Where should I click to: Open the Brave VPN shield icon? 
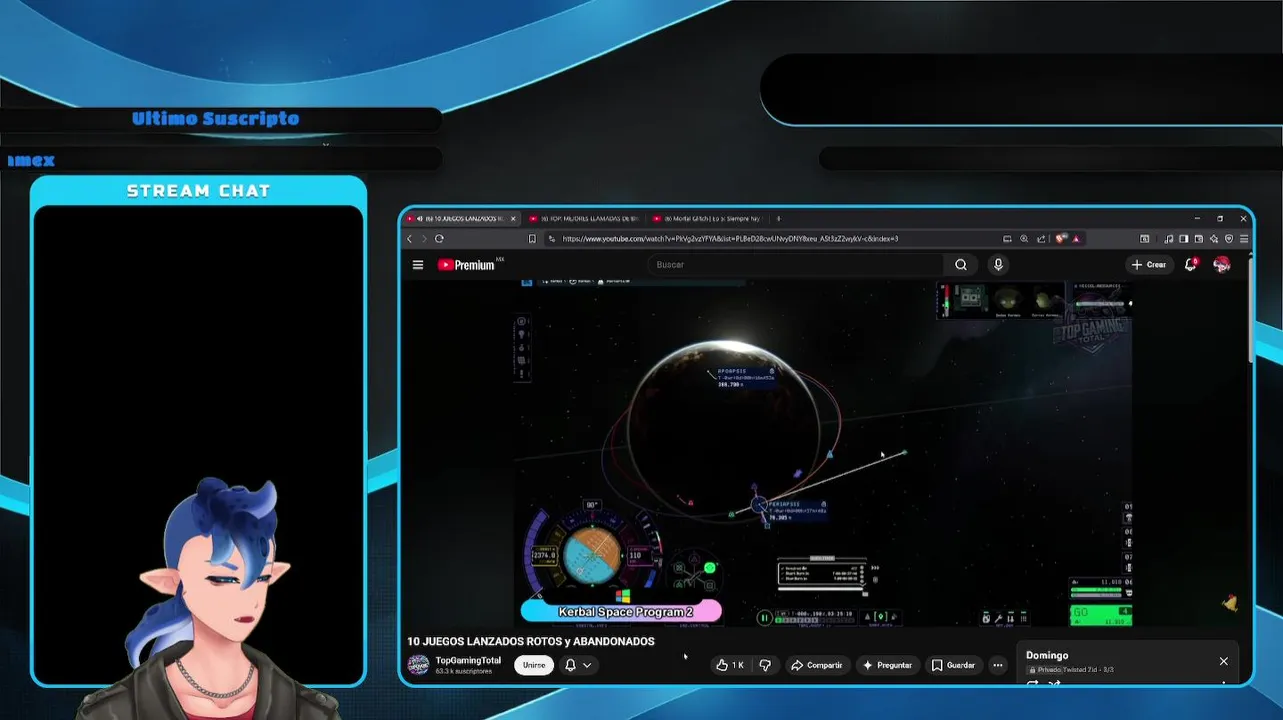(1229, 239)
